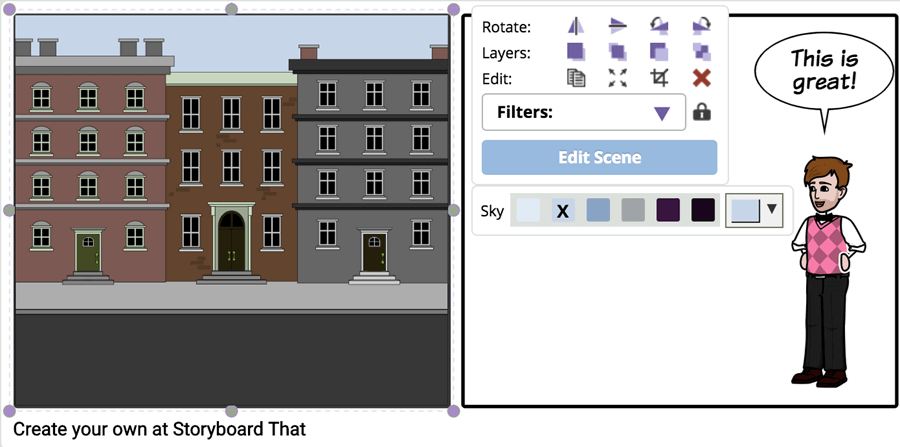
Task: Delete the scene with the red X
Action: (701, 78)
